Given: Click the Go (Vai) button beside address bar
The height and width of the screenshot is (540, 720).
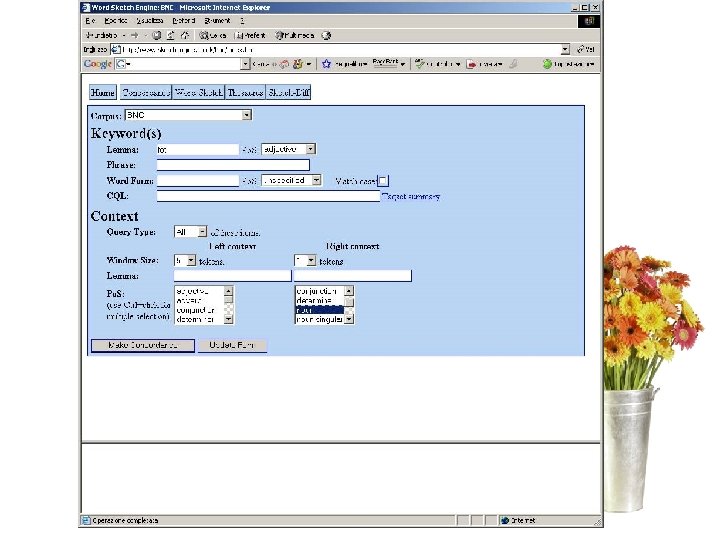Looking at the screenshot, I should coord(586,49).
